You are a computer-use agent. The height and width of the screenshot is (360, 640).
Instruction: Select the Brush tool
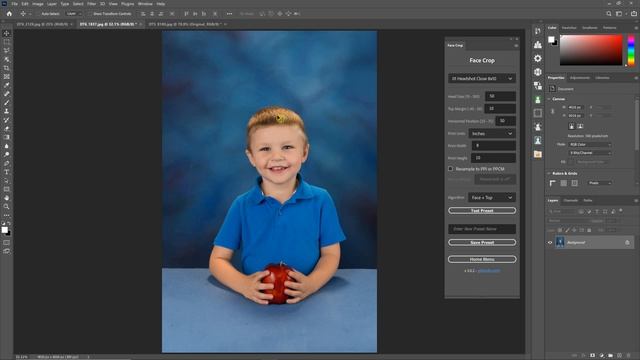(7, 102)
